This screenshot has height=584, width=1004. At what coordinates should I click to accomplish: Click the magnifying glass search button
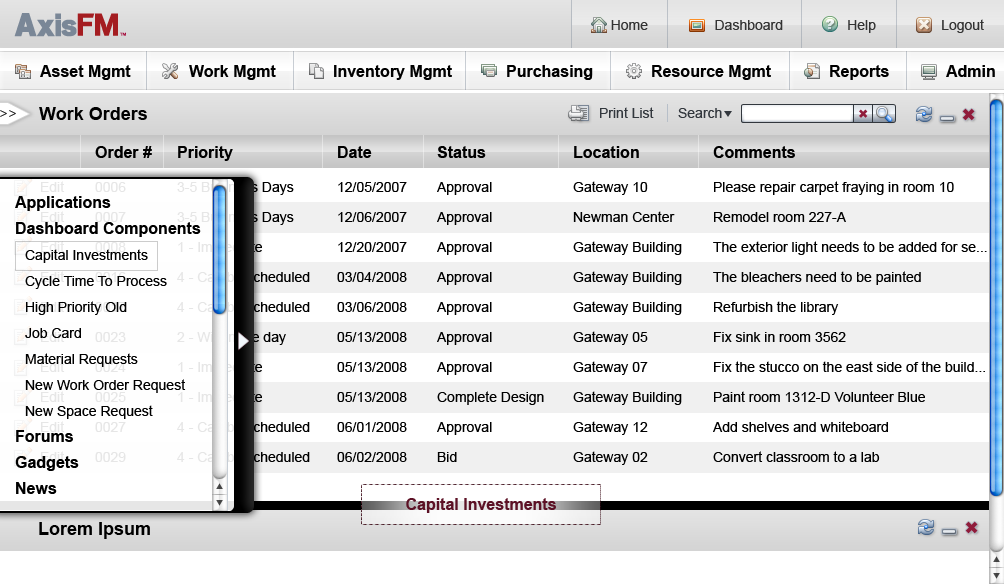coord(885,114)
